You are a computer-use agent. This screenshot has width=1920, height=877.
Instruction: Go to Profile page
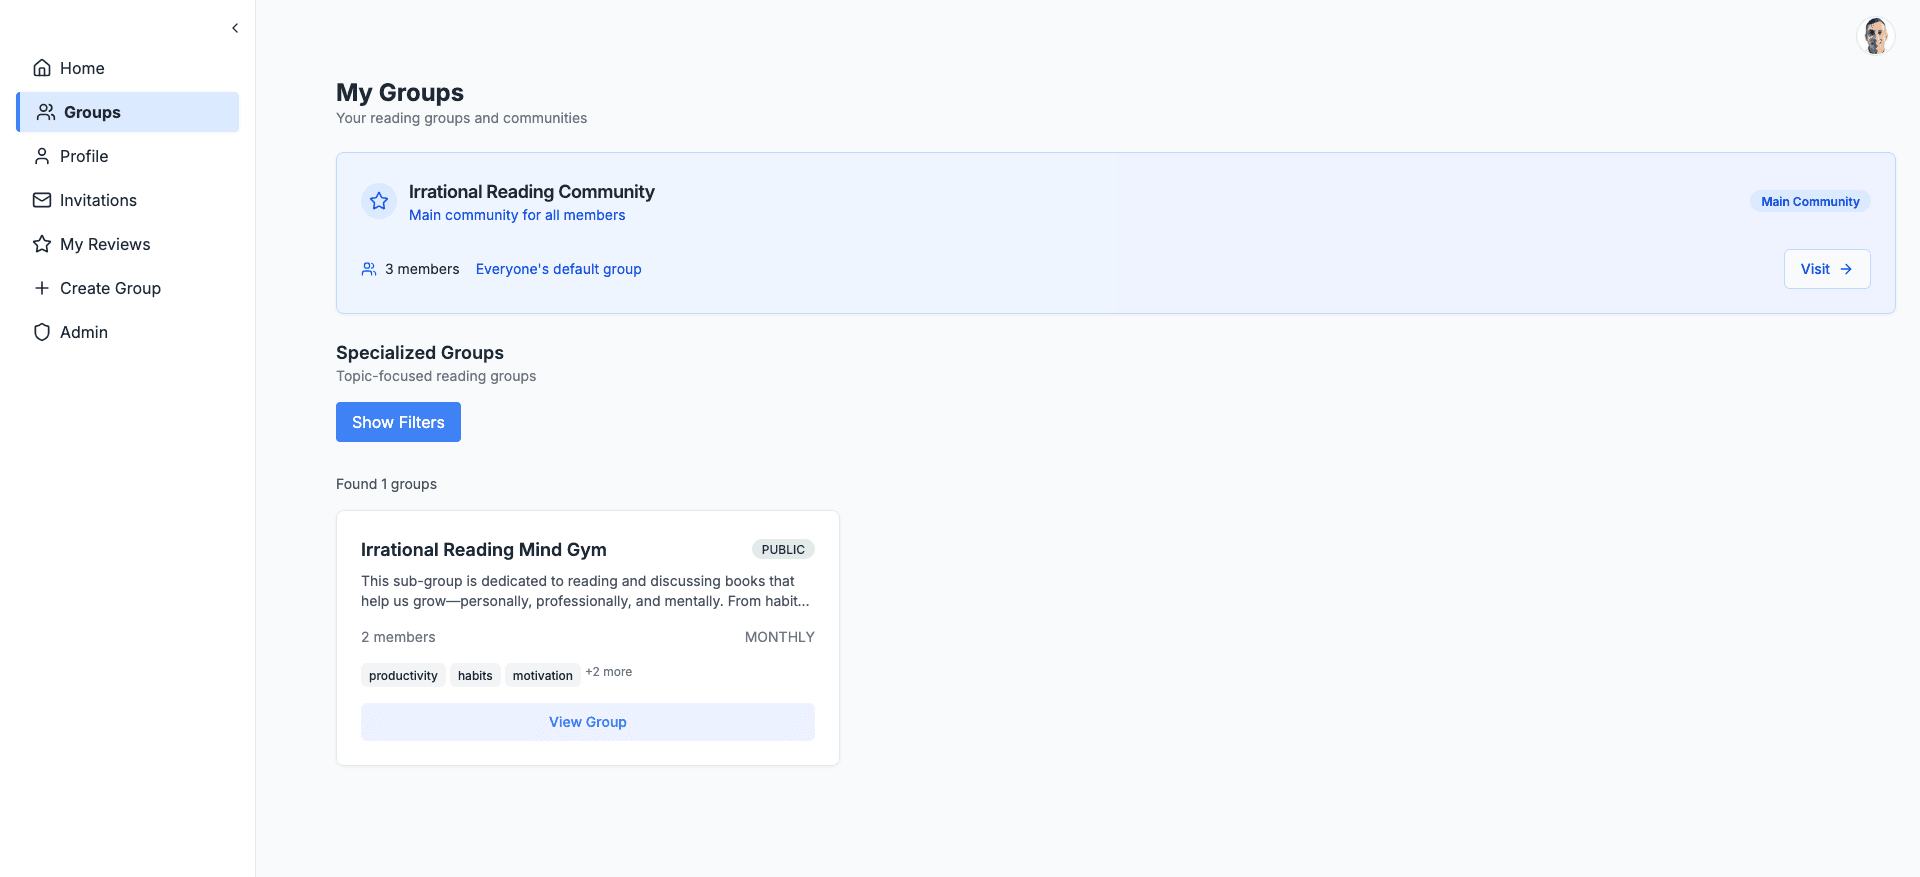coord(128,156)
